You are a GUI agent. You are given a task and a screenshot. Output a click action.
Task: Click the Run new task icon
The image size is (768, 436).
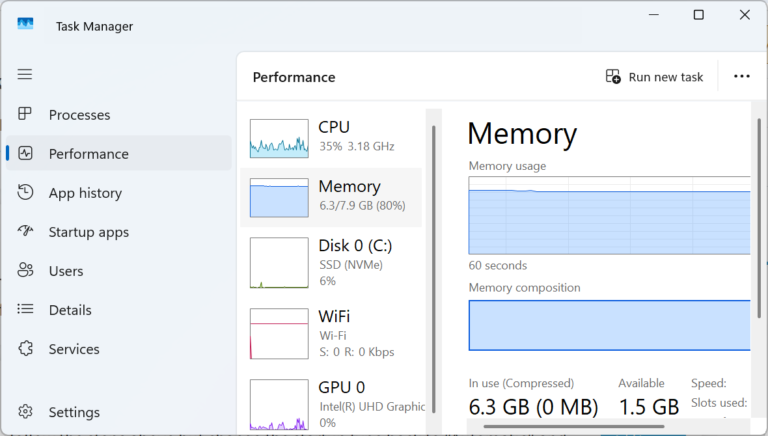pos(613,76)
